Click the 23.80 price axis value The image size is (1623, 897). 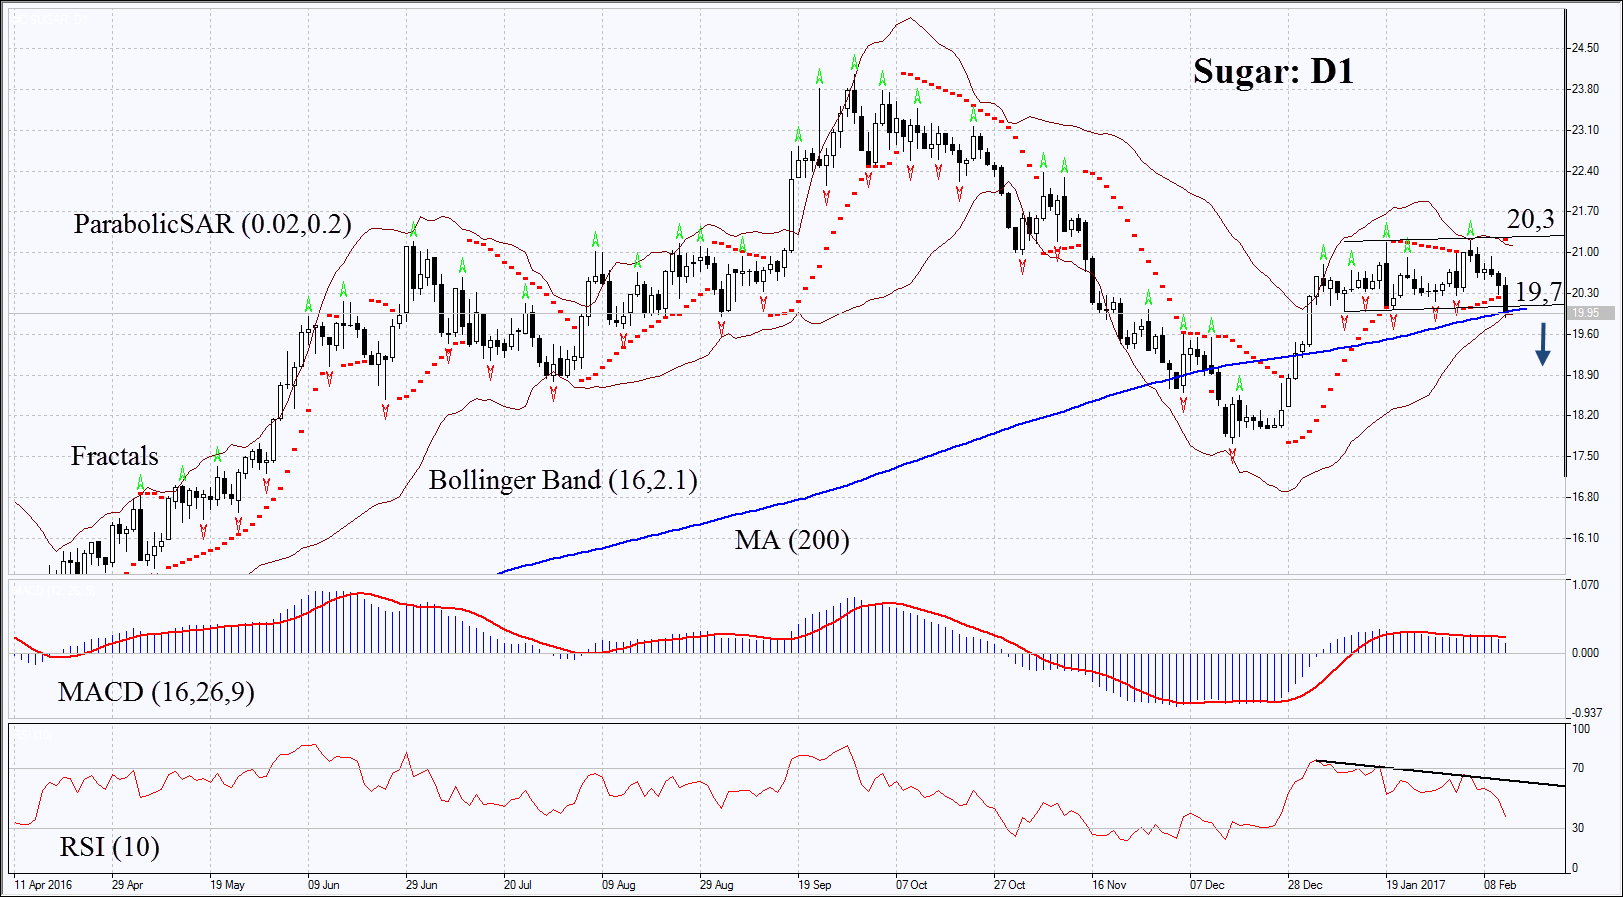1585,89
